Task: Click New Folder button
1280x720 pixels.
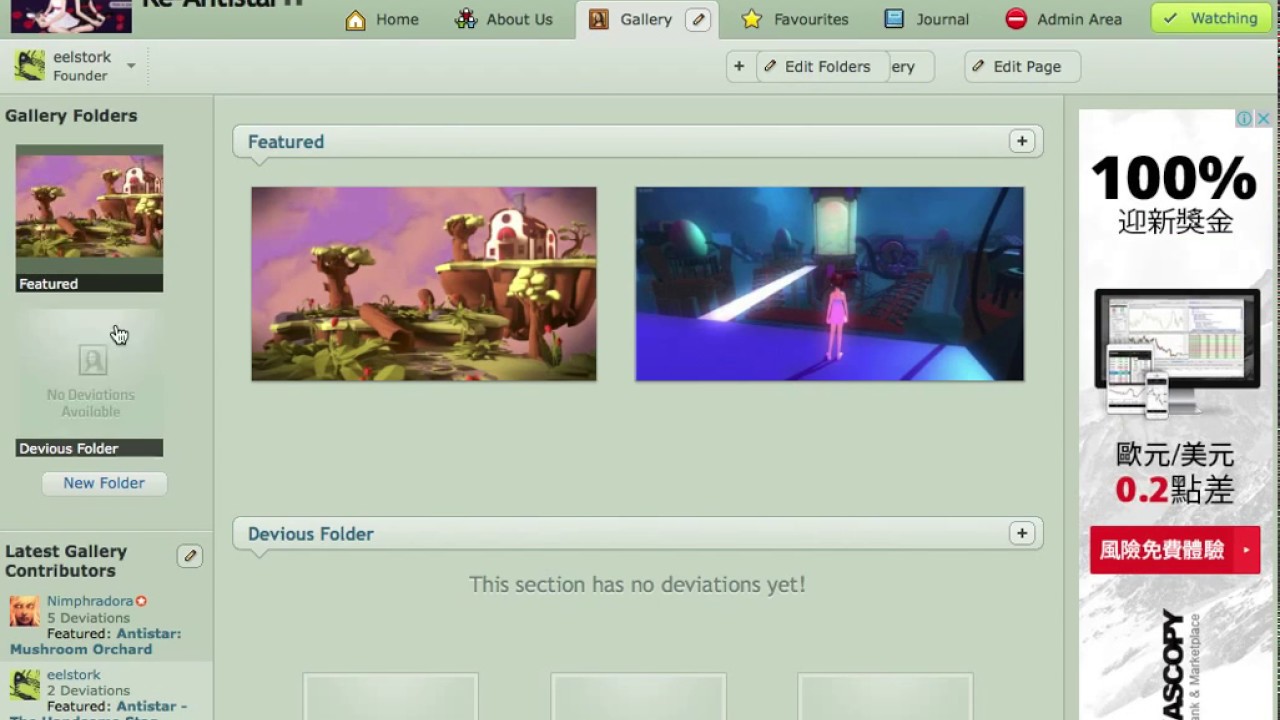Action: coord(104,483)
